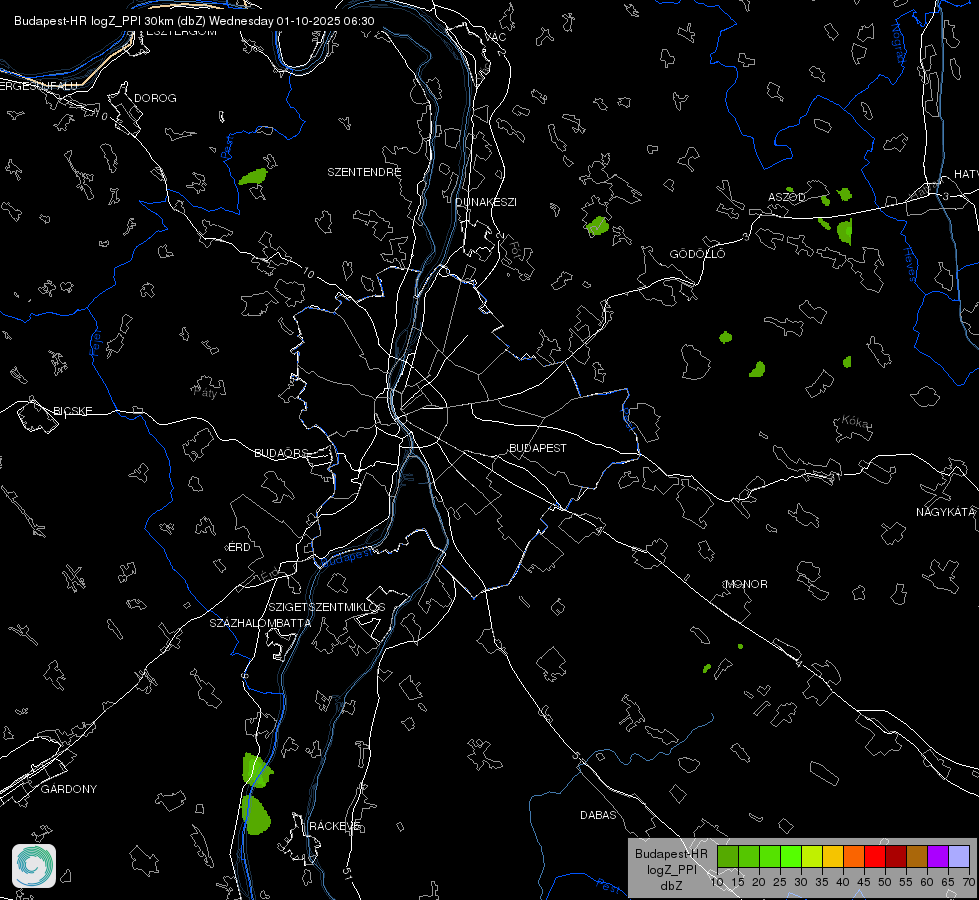The image size is (979, 900).
Task: Click the SZIGETSZENTMIKLÓS town label
Action: coord(327,606)
